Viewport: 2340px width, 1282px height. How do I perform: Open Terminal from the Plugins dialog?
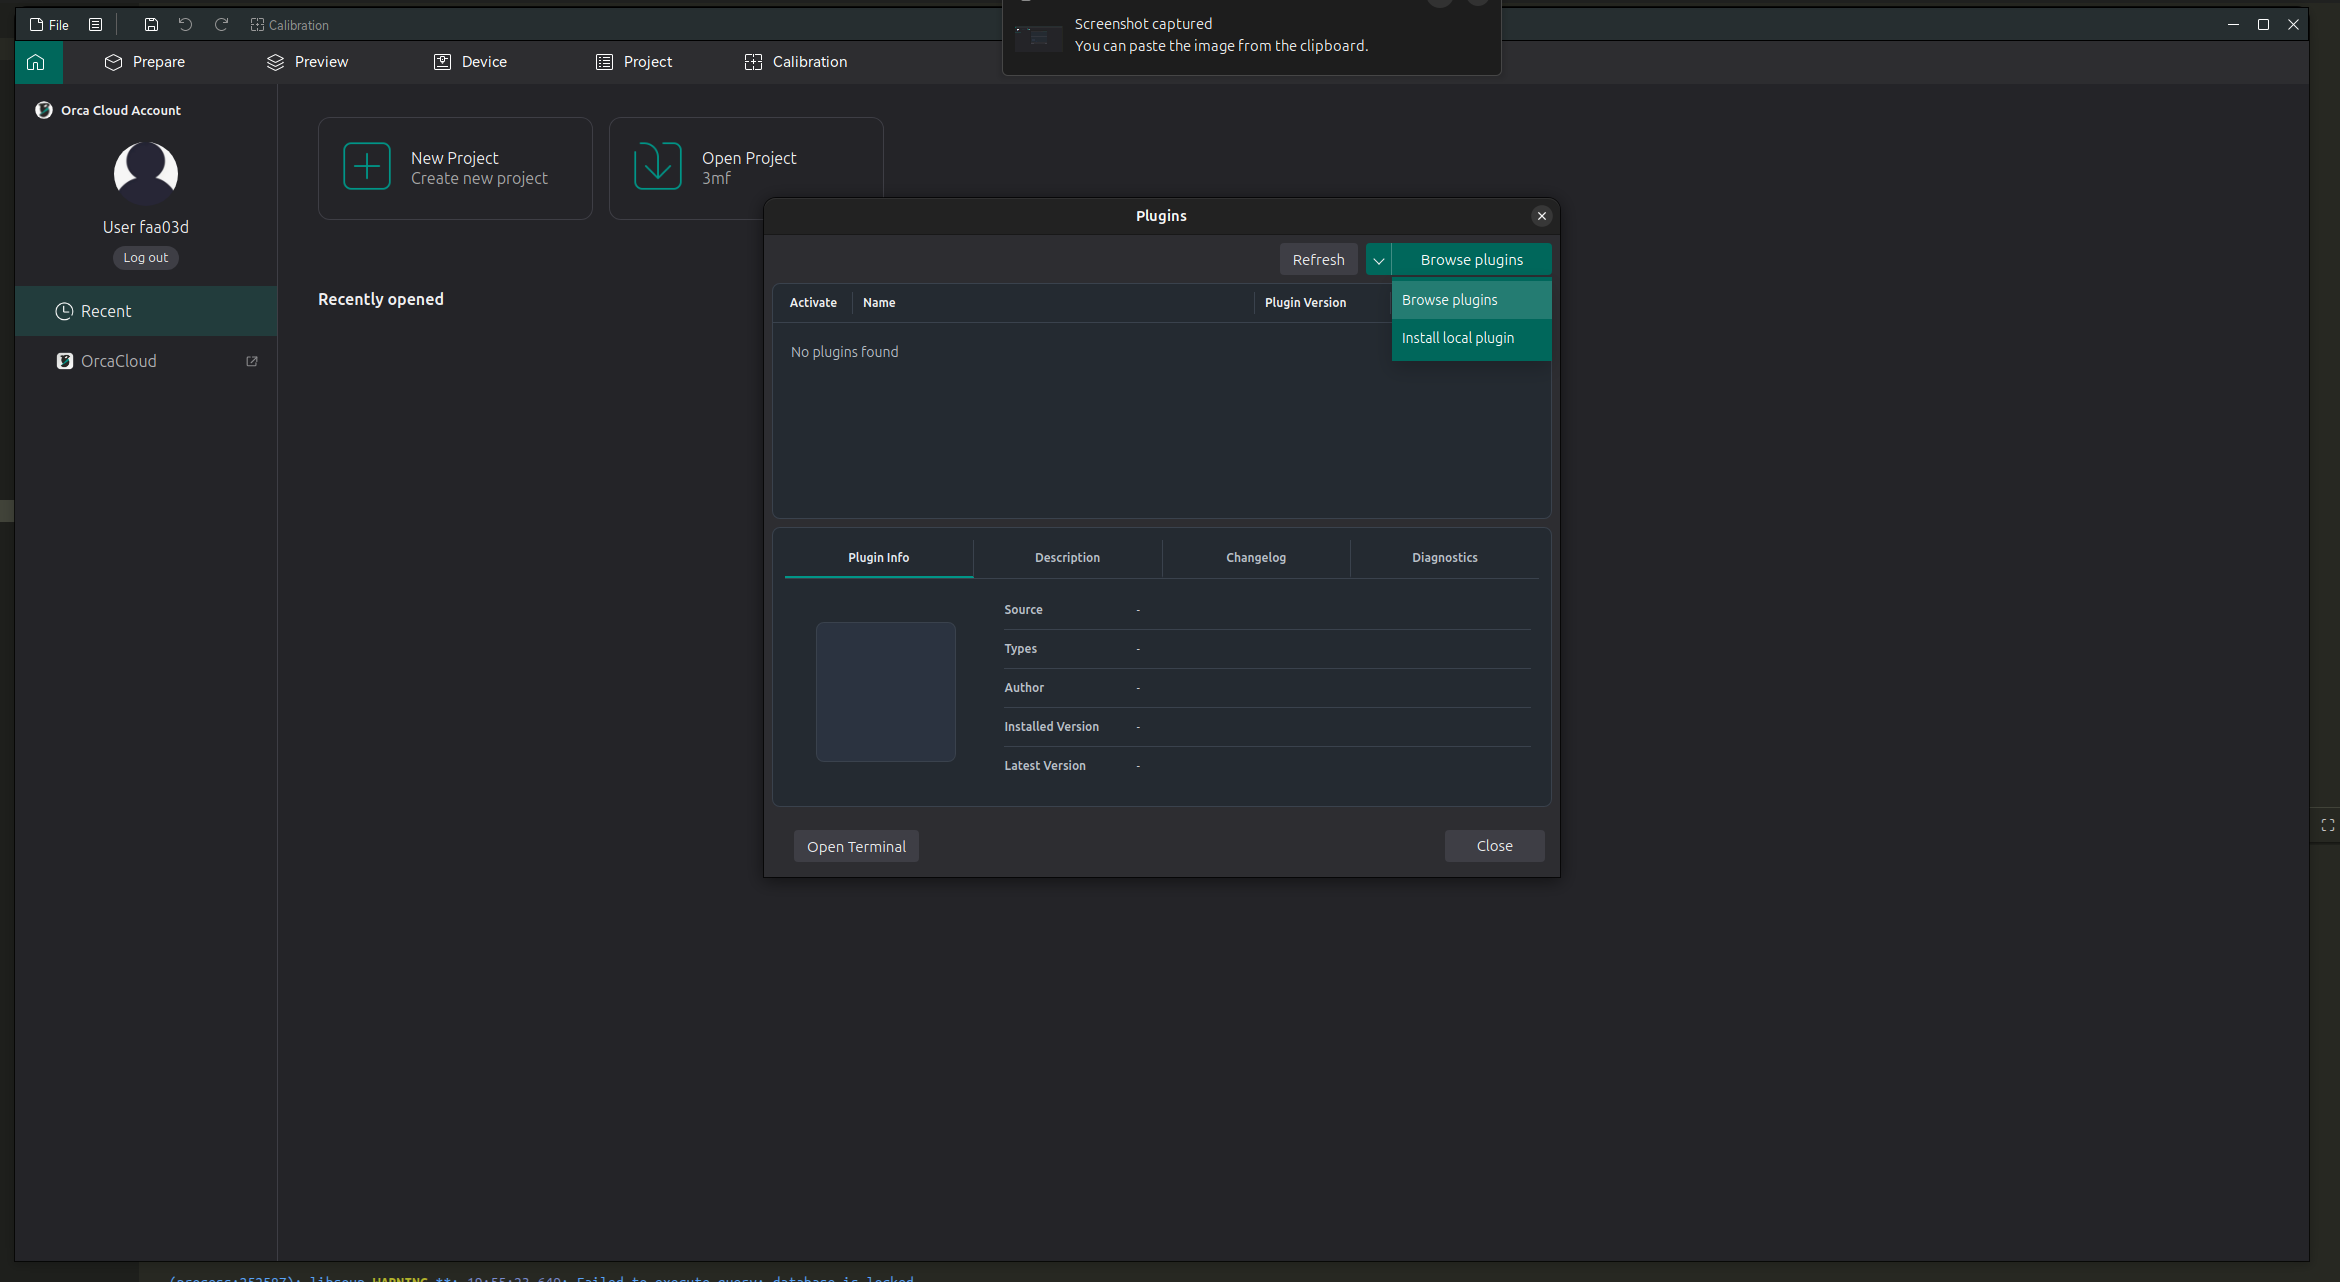point(856,846)
